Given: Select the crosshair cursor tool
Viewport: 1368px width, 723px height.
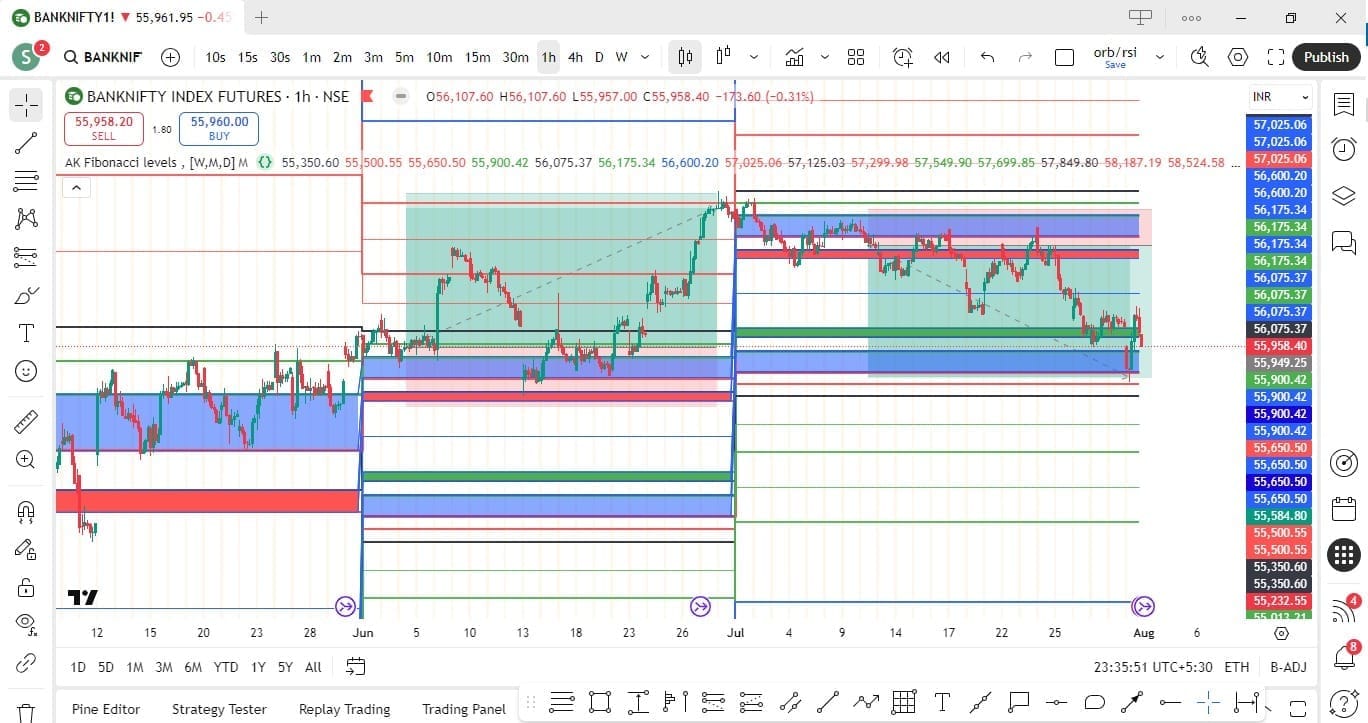Looking at the screenshot, I should click(26, 105).
